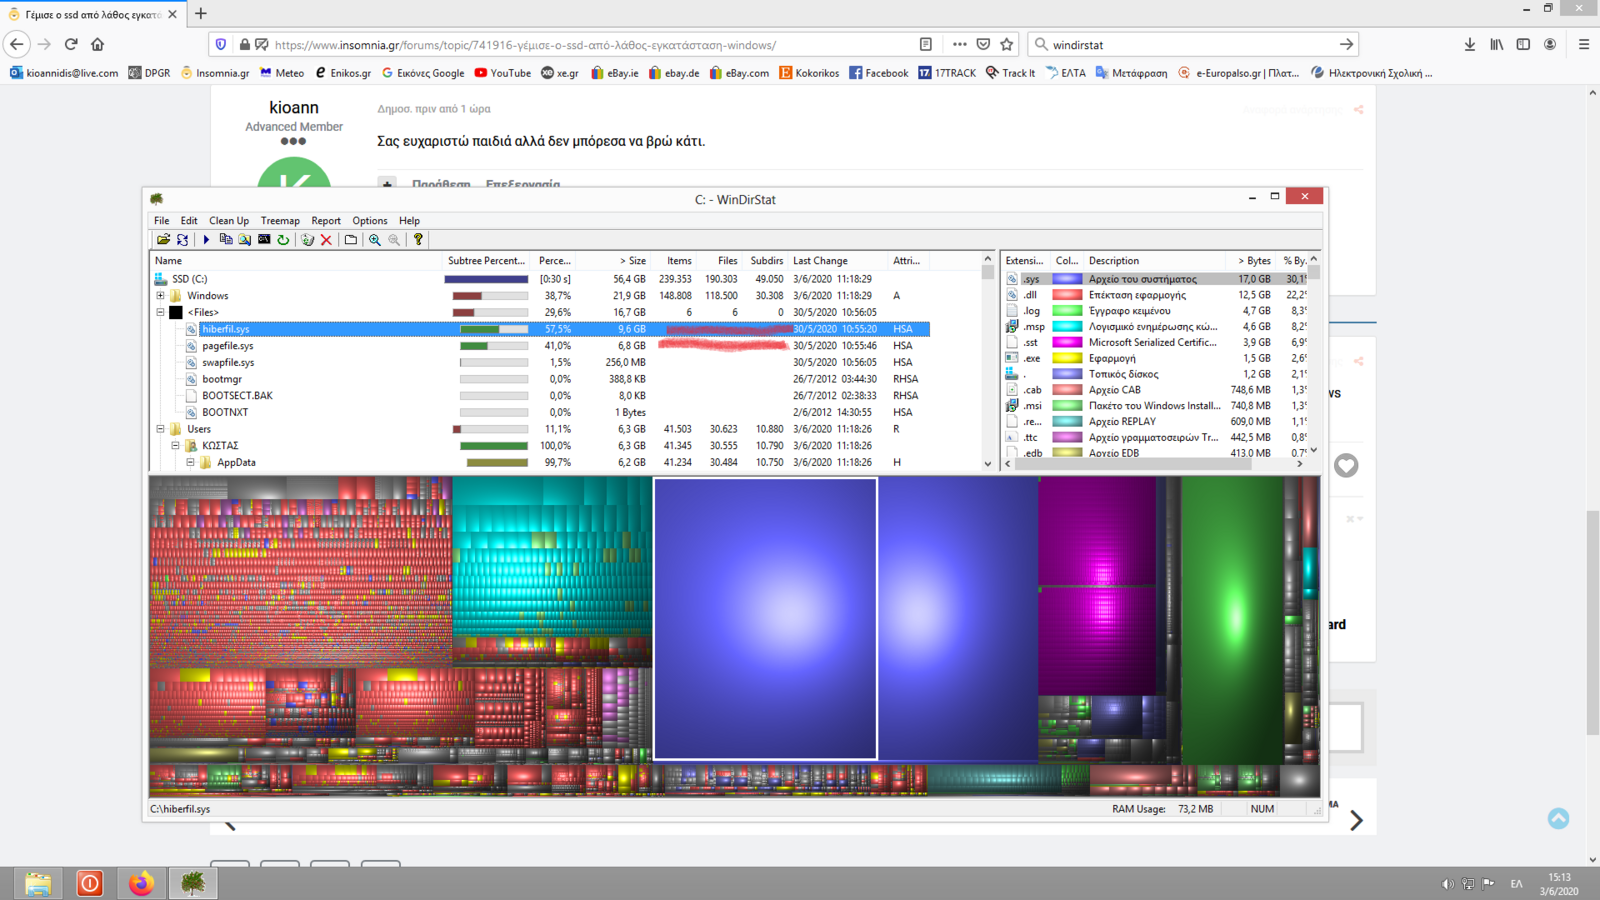Open Explorer Here from the toolbar

pyautogui.click(x=245, y=240)
